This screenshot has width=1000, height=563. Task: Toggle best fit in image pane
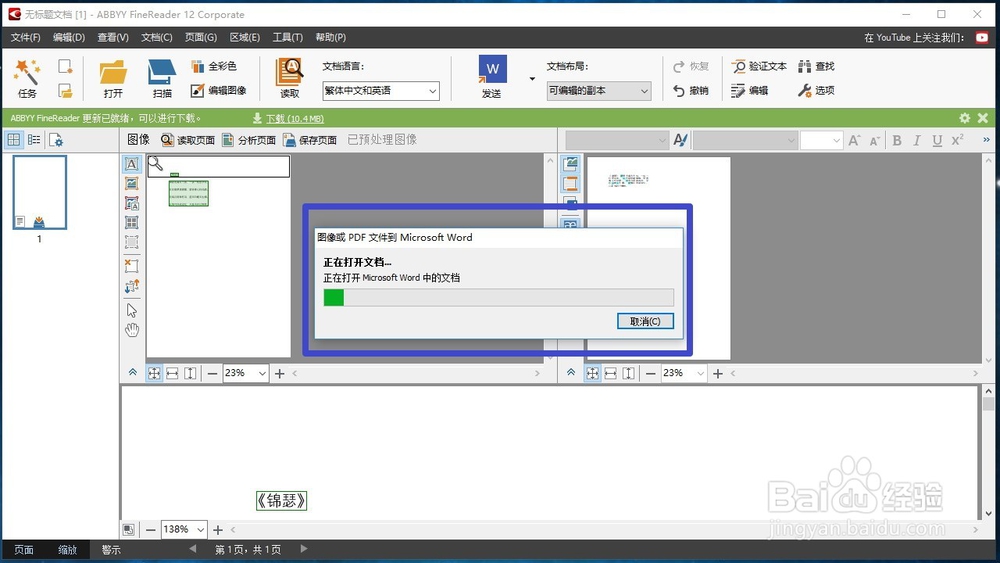click(154, 374)
